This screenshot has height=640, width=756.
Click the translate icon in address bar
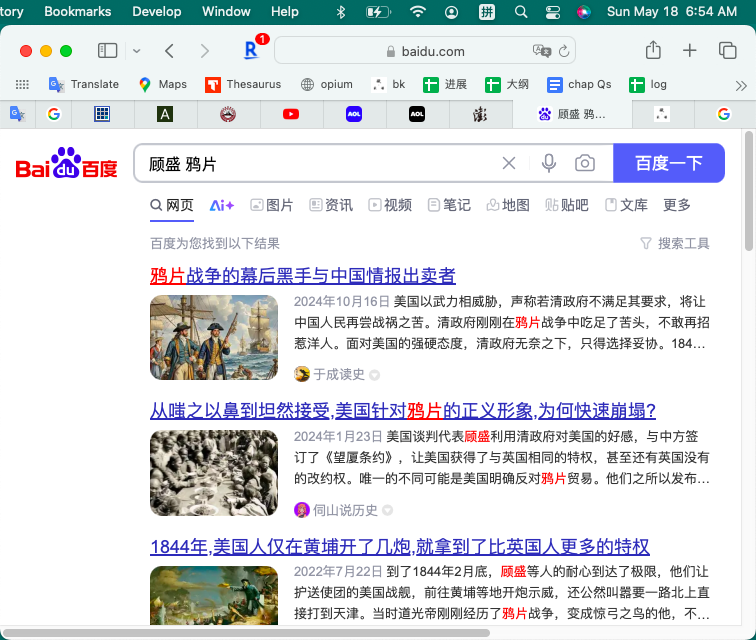[x=542, y=51]
